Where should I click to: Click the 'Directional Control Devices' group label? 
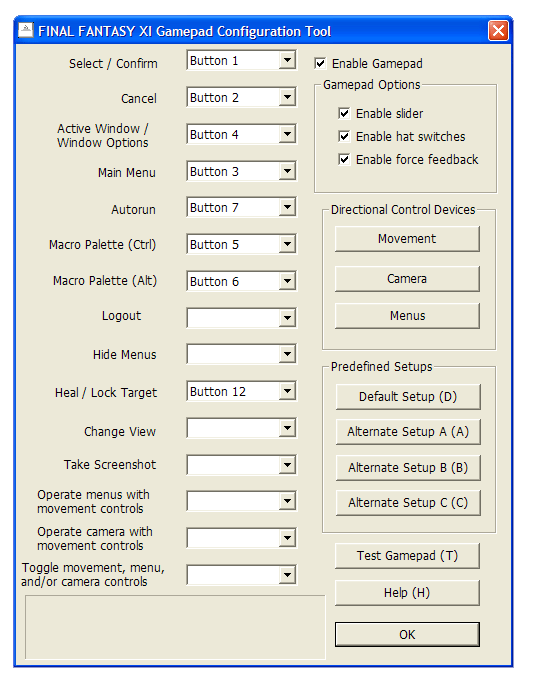(403, 210)
